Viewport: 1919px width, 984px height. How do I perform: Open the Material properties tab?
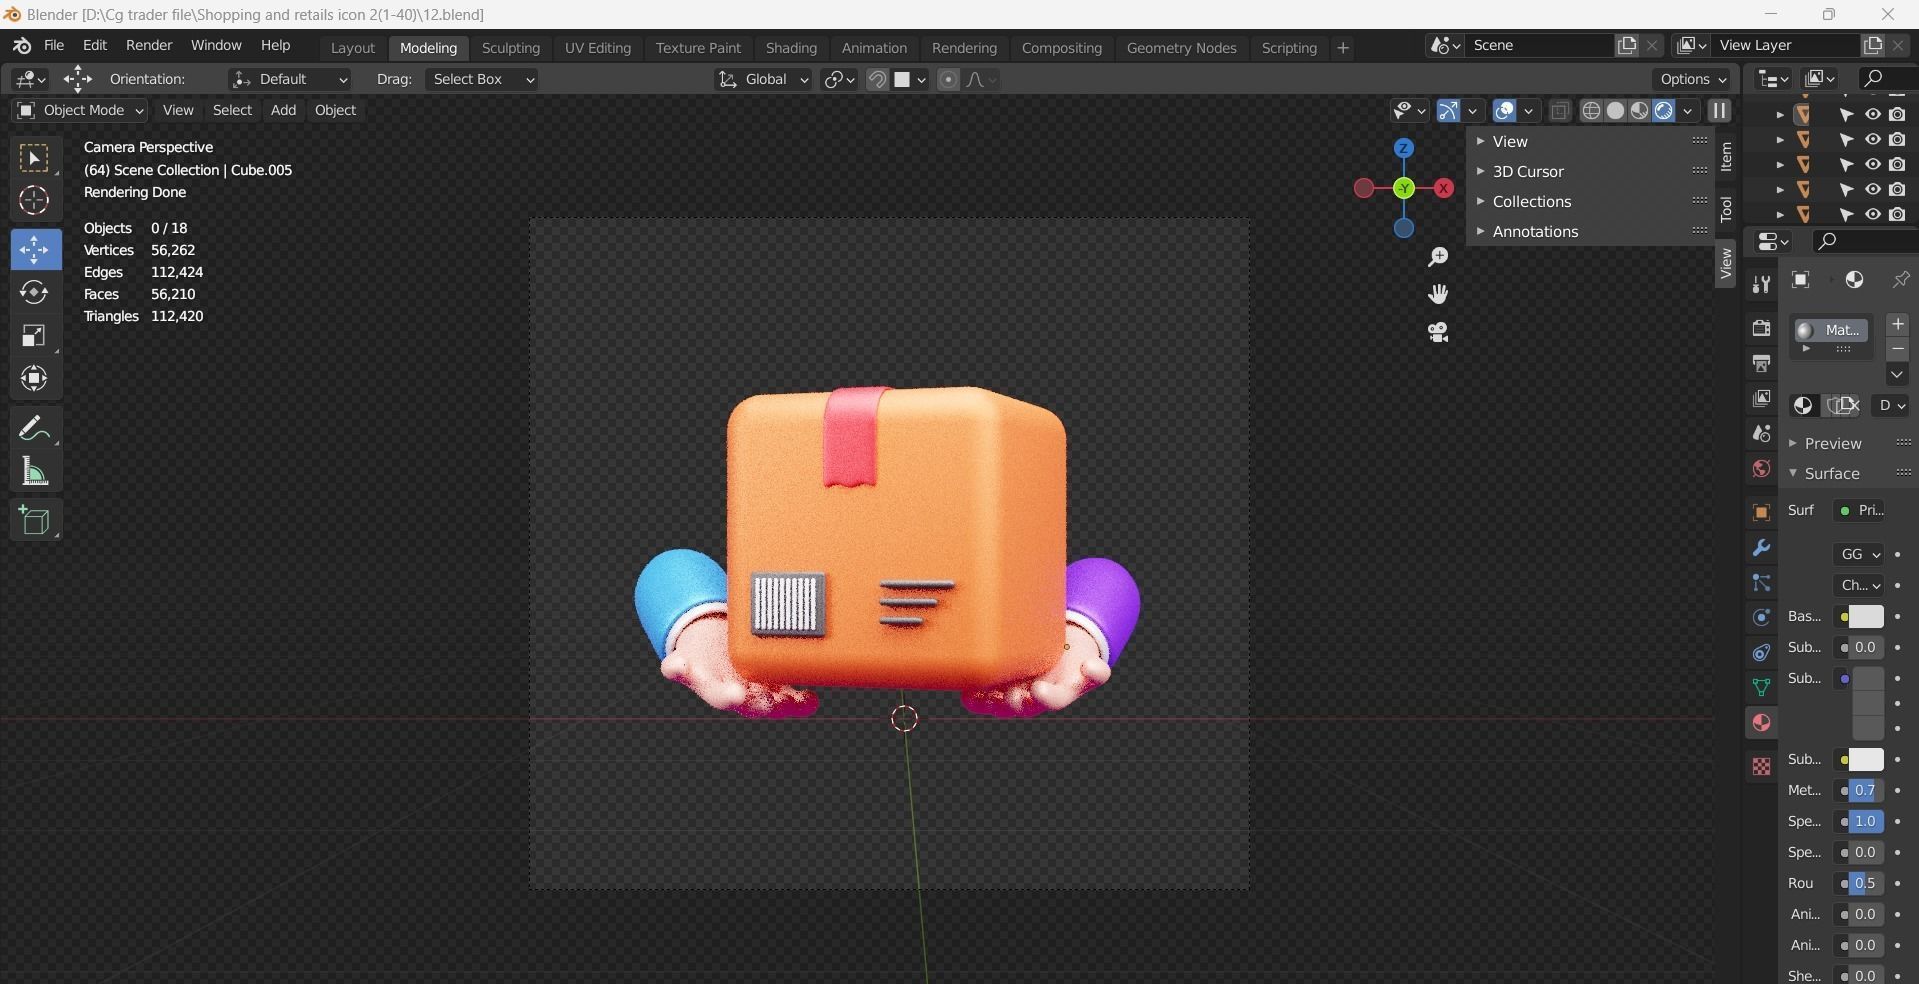(1761, 723)
